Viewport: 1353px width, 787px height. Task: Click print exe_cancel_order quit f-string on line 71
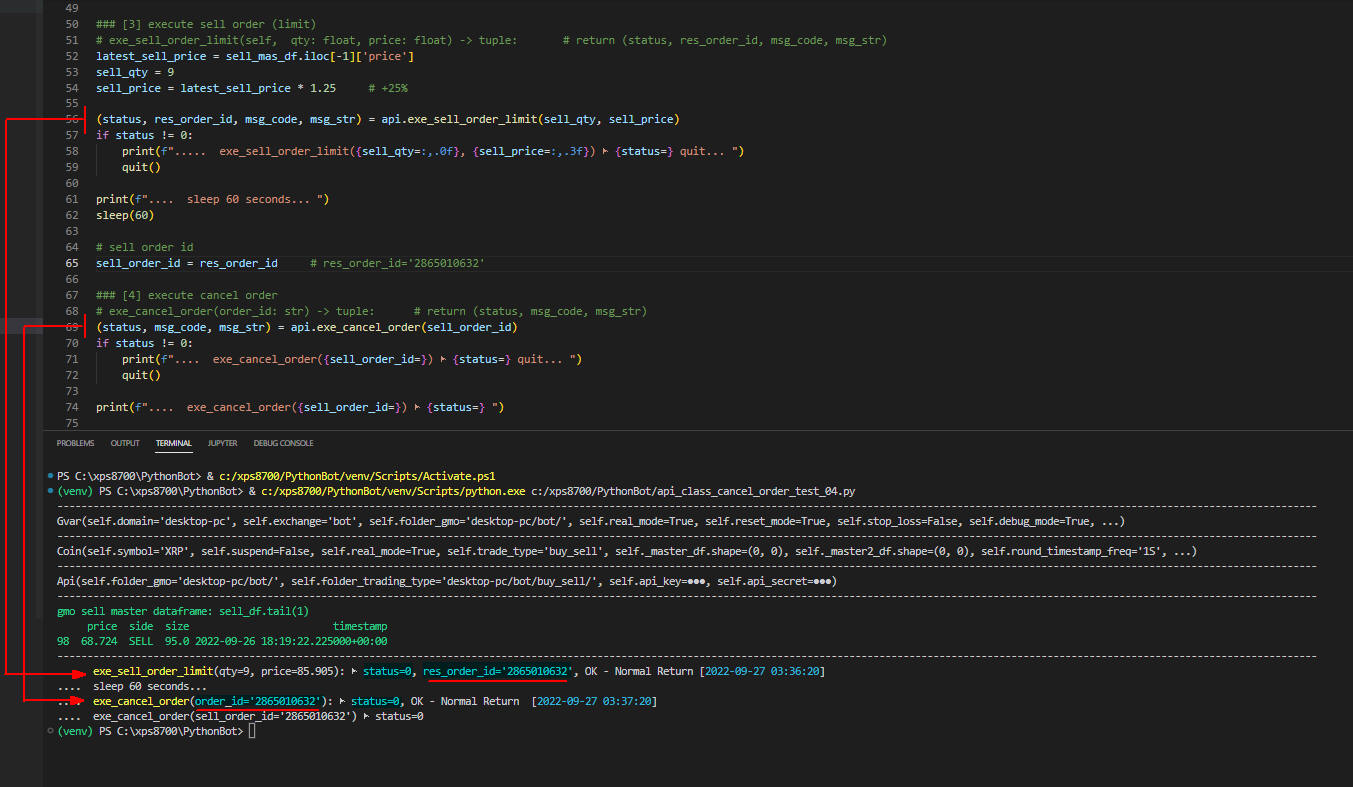click(352, 359)
